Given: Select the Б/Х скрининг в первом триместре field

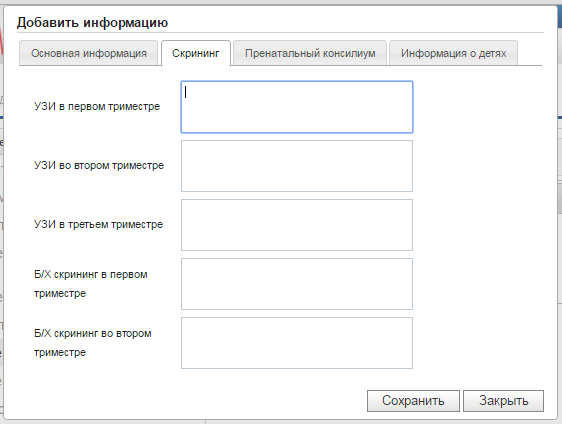Looking at the screenshot, I should 297,284.
